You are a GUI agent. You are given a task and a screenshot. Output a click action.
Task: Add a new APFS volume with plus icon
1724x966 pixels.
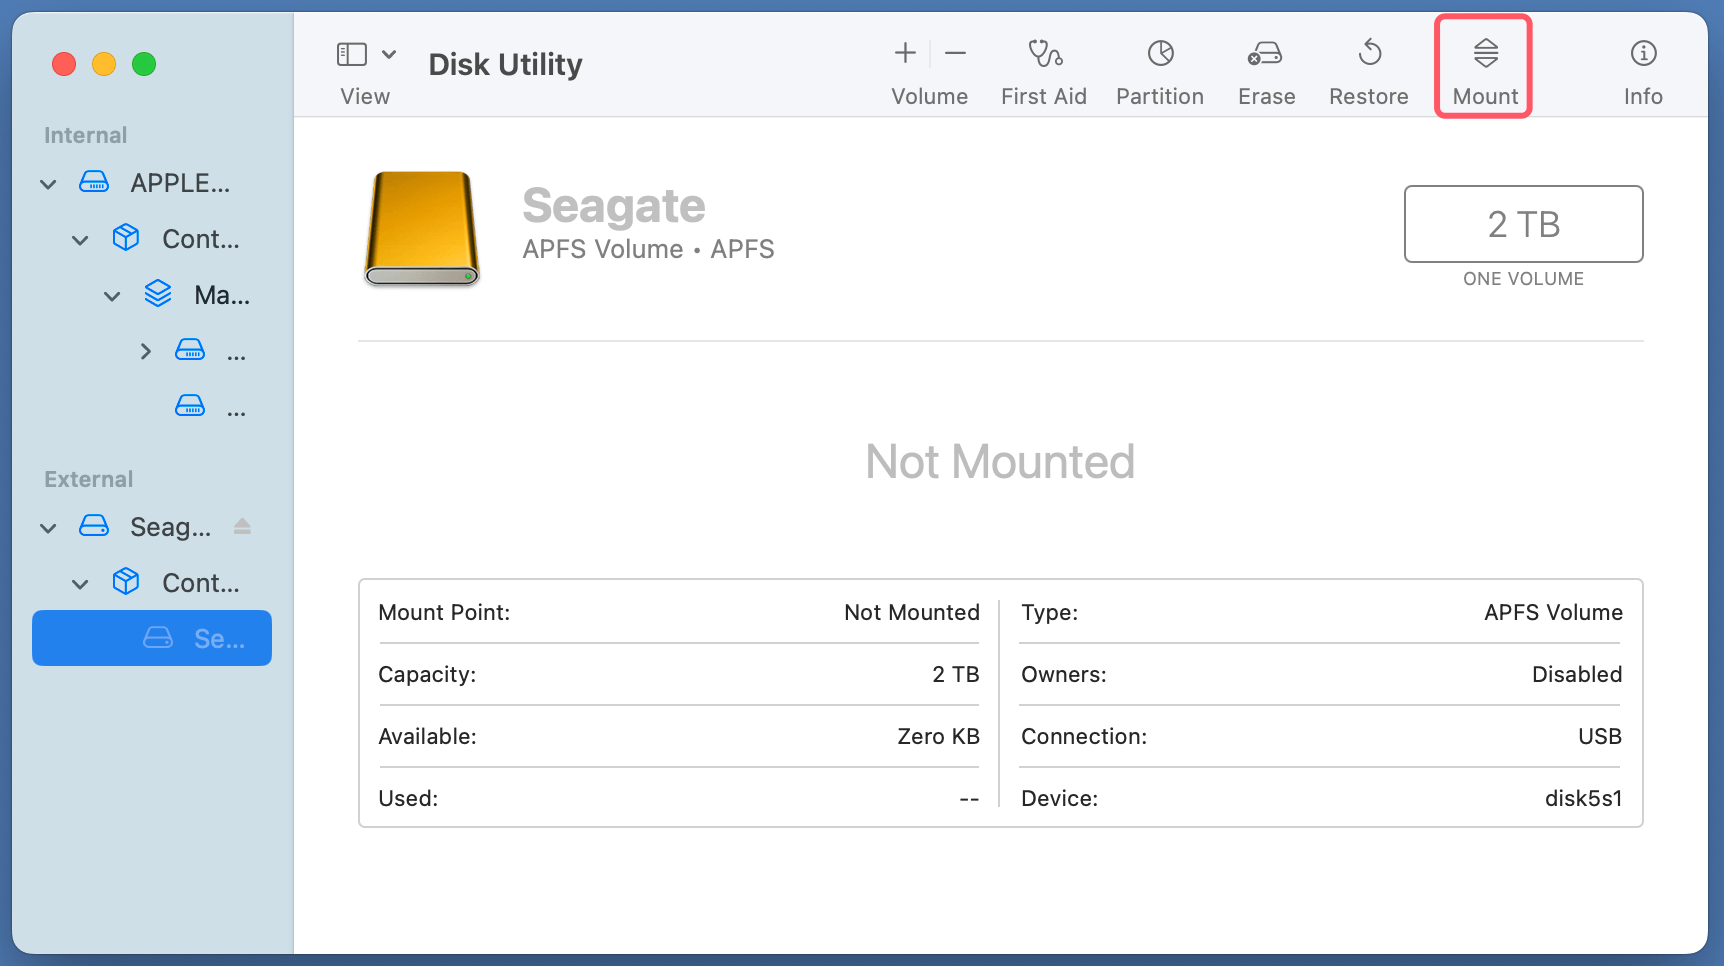(903, 53)
